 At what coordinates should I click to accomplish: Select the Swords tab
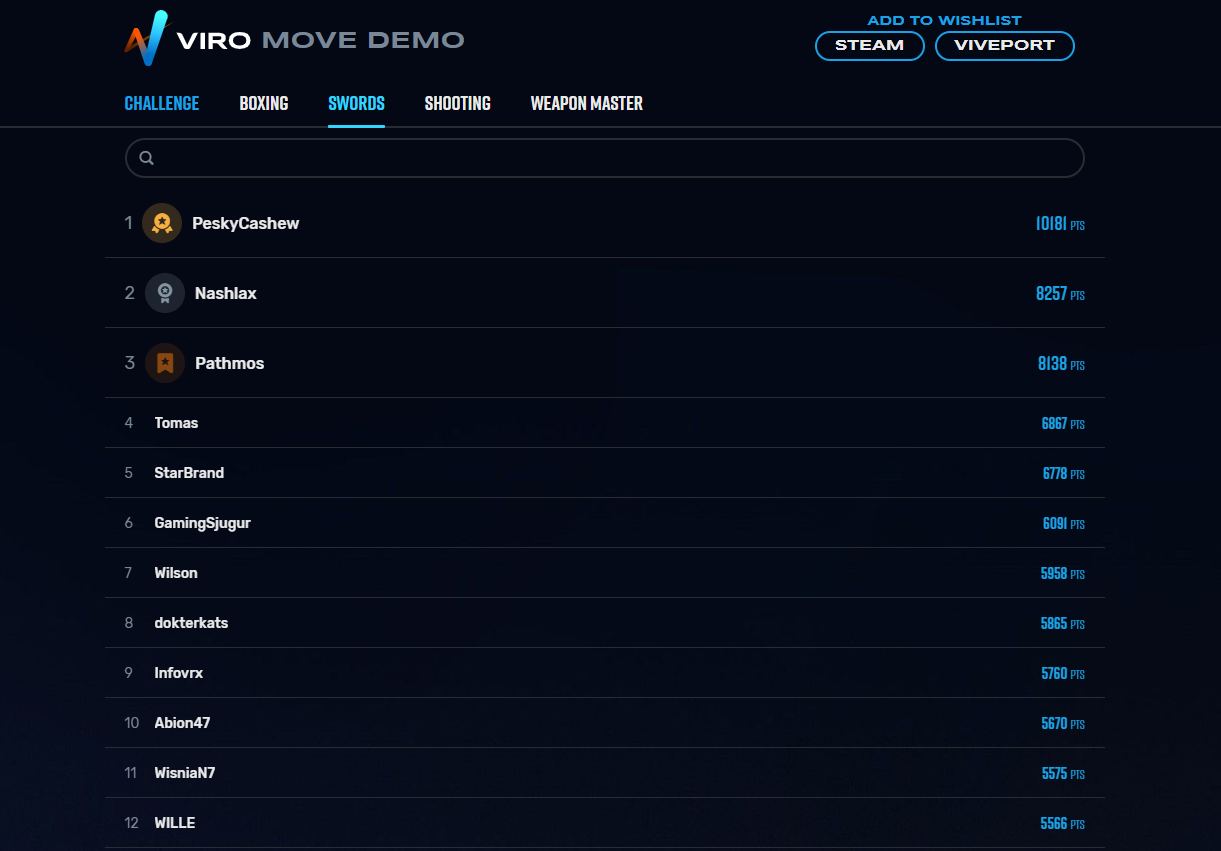pos(357,103)
